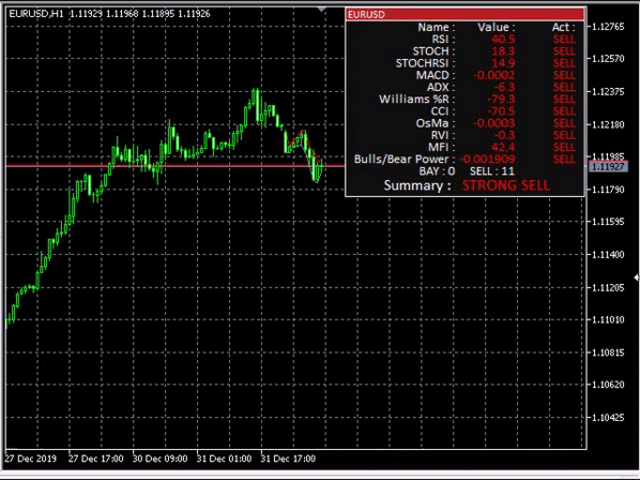Click the ADX indicator name
This screenshot has height=480, width=640.
[440, 87]
